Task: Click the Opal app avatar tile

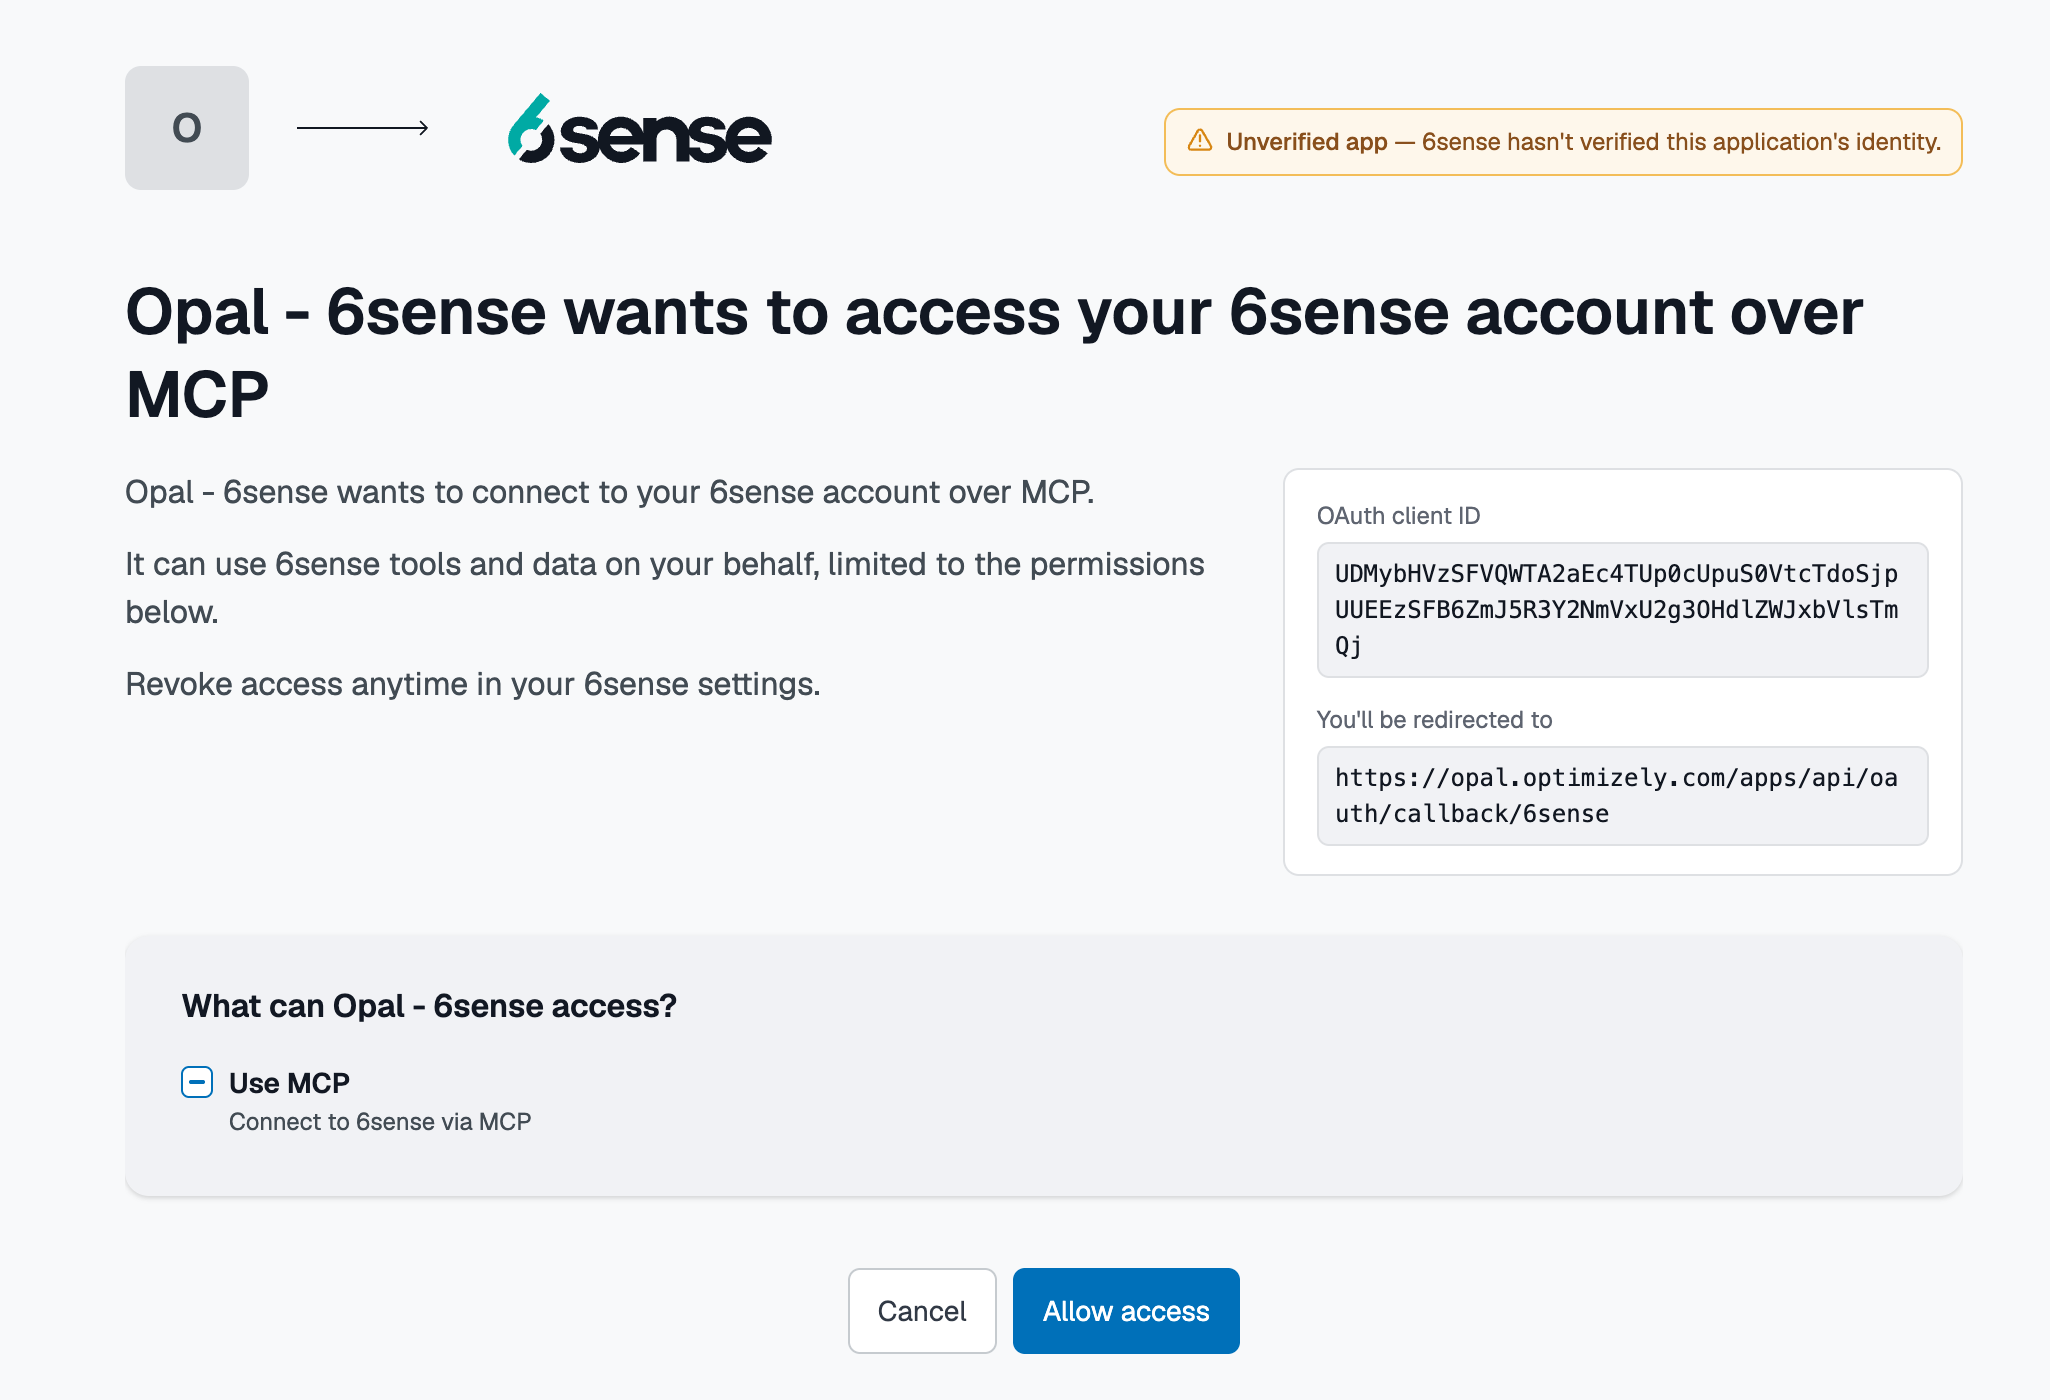Action: [x=187, y=128]
